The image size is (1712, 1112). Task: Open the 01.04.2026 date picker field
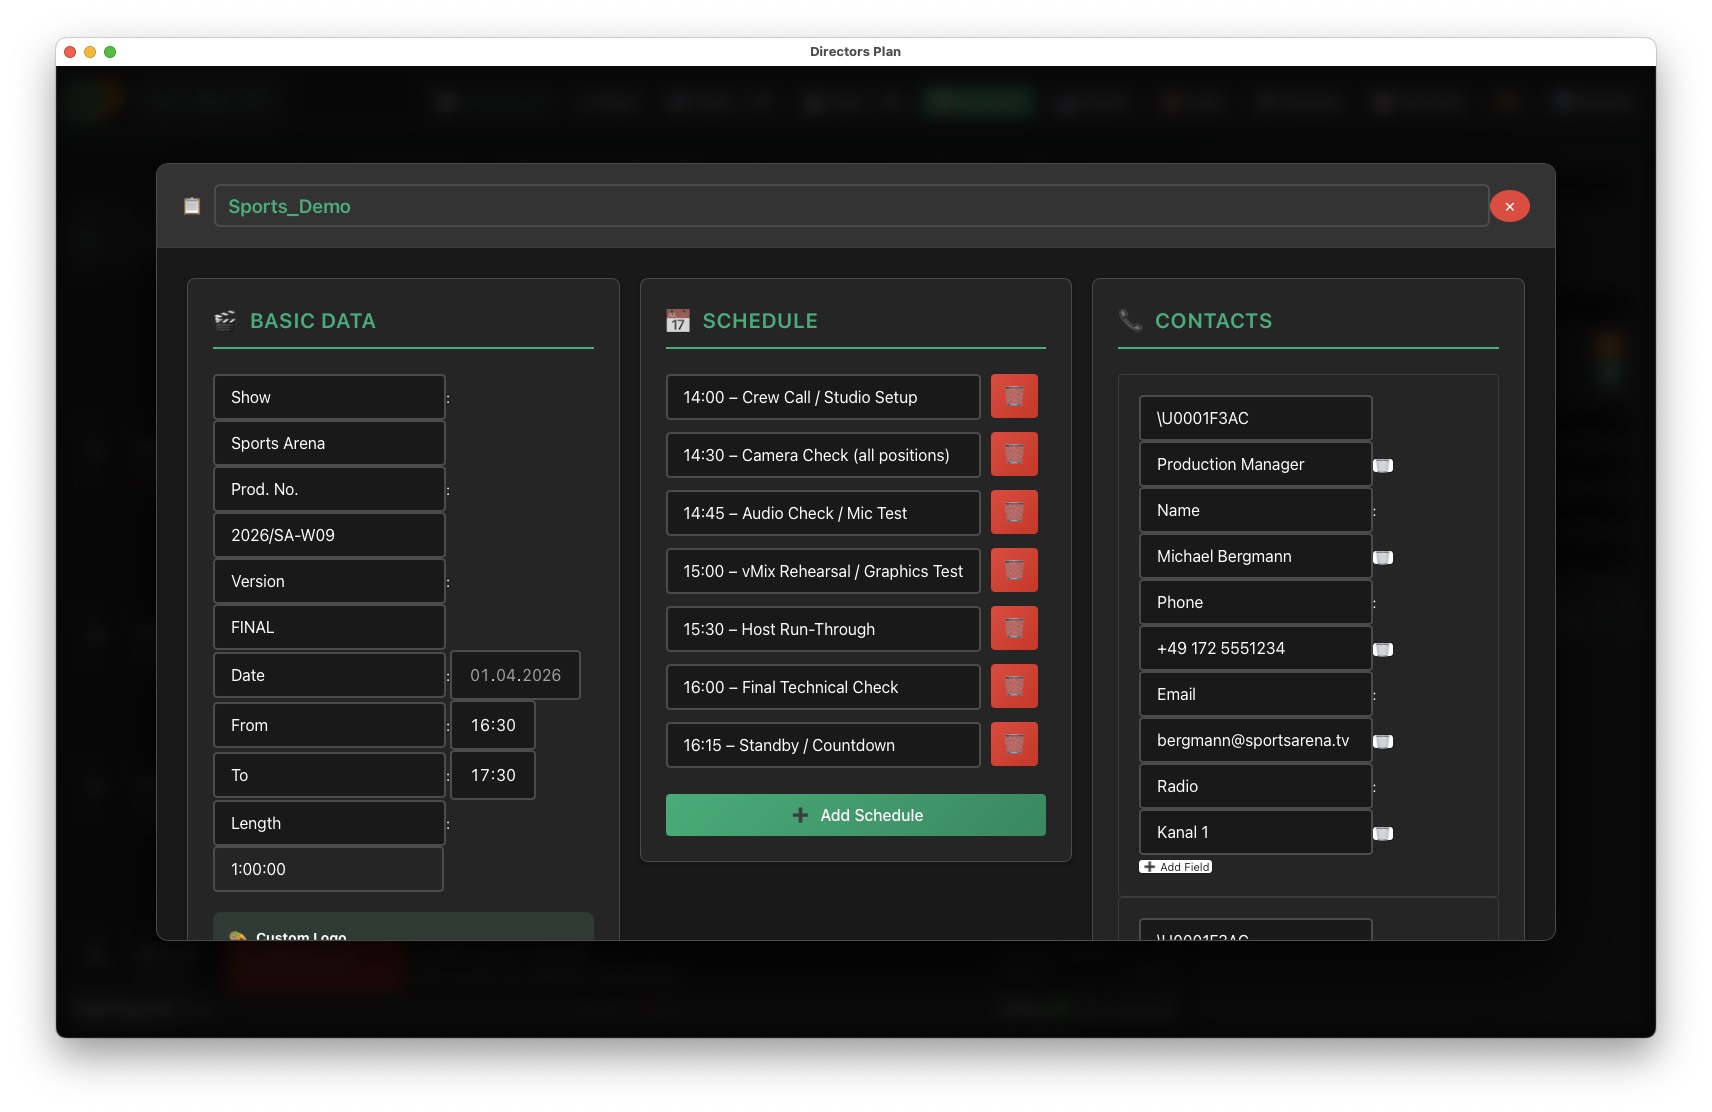click(x=515, y=675)
